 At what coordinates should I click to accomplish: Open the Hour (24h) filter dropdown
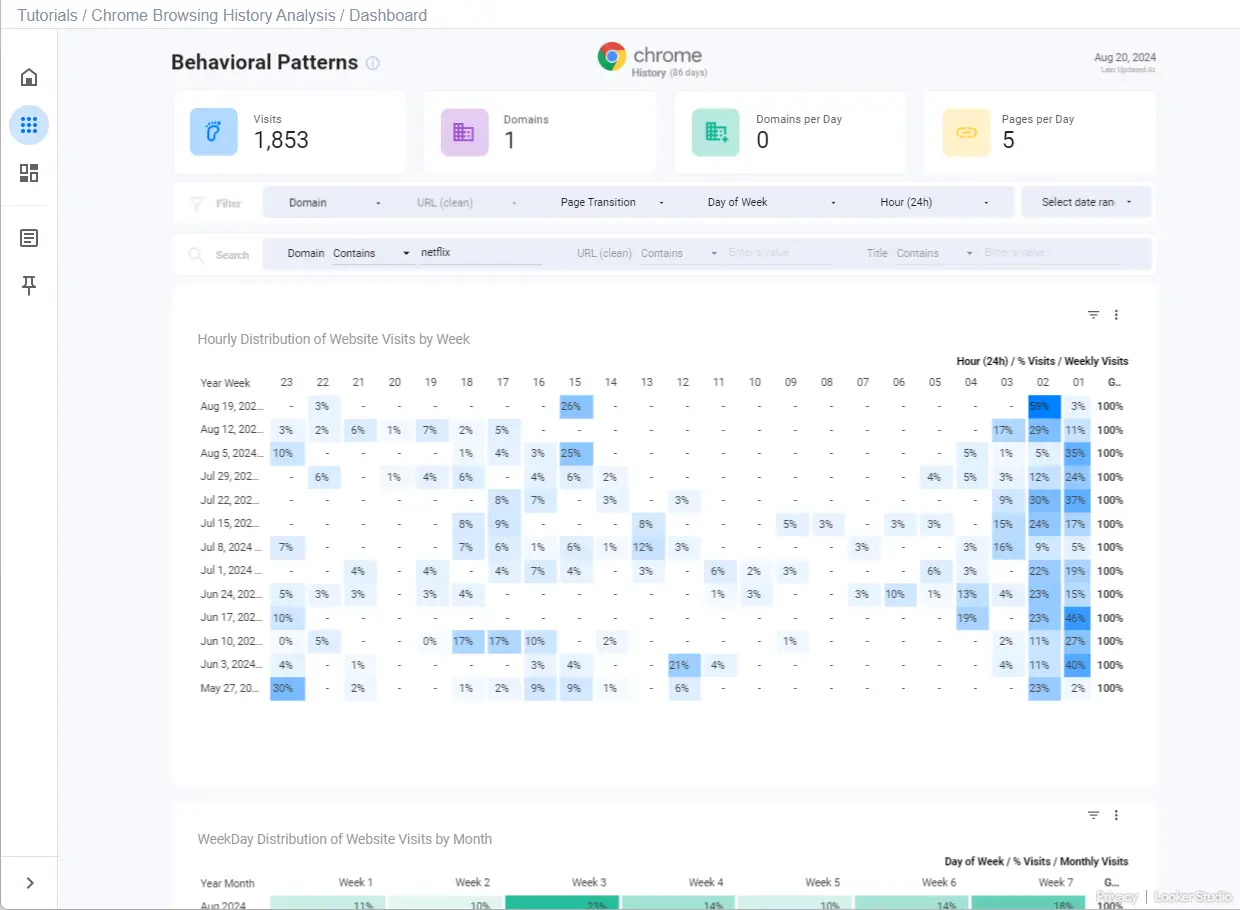click(x=934, y=202)
